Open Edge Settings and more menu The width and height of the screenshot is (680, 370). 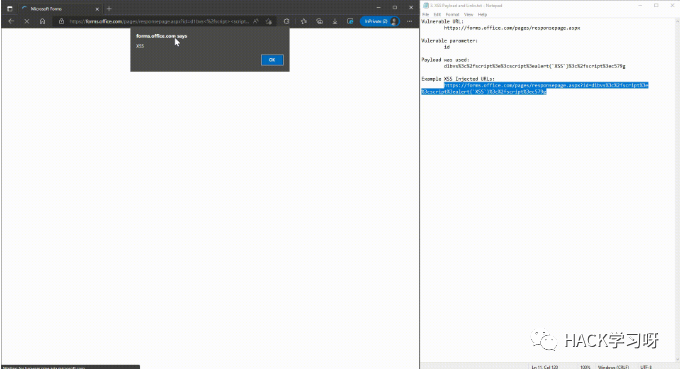tap(409, 21)
